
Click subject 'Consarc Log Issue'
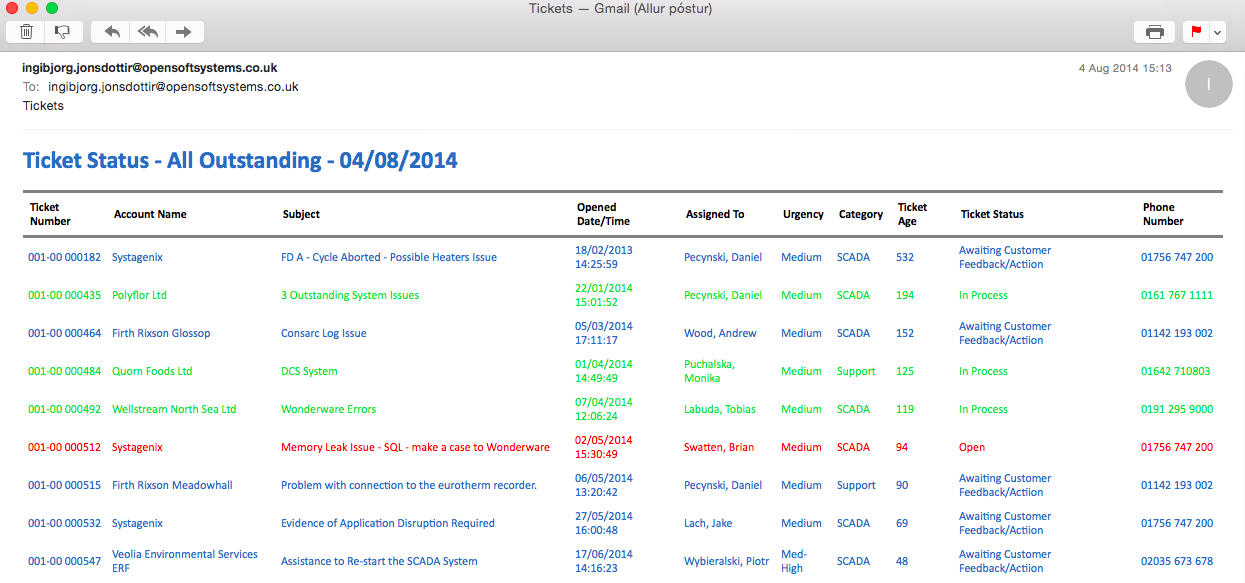click(324, 333)
